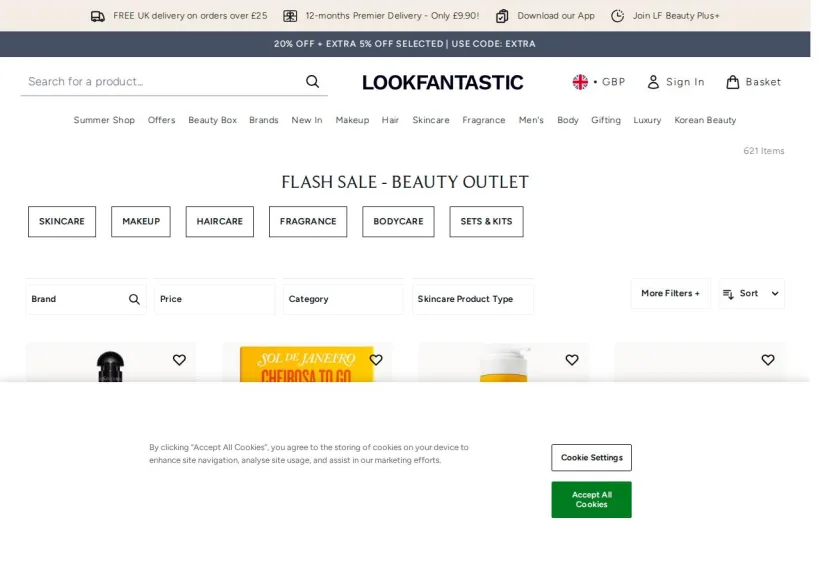Click the delivery truck icon
The height and width of the screenshot is (577, 820).
click(x=98, y=16)
